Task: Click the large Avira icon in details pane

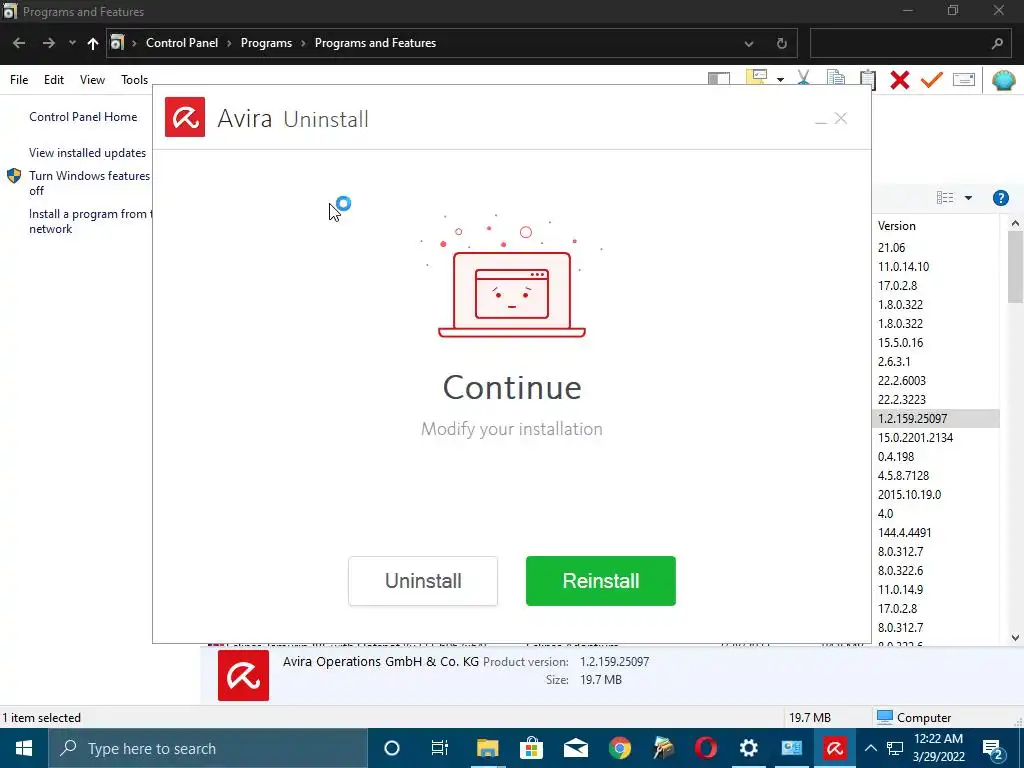Action: click(243, 675)
